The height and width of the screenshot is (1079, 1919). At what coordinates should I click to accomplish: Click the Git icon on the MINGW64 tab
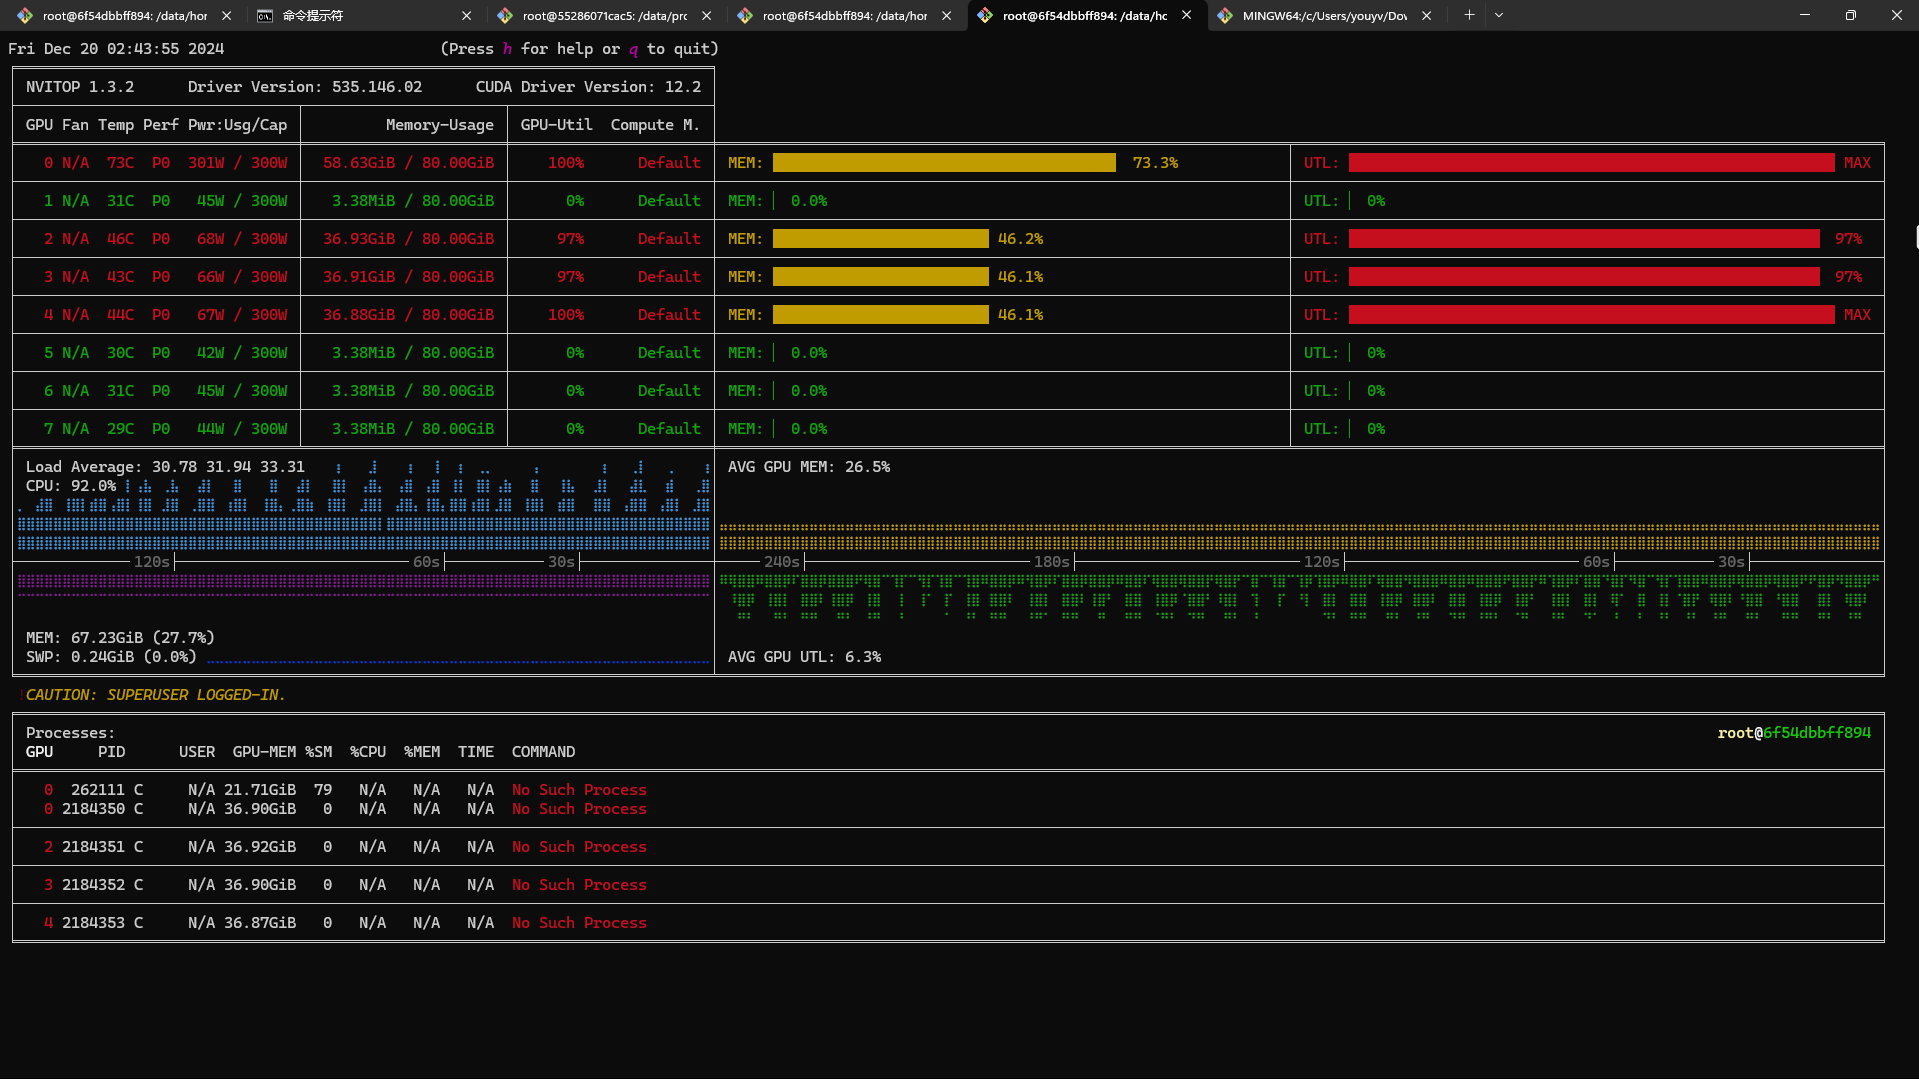coord(1225,15)
